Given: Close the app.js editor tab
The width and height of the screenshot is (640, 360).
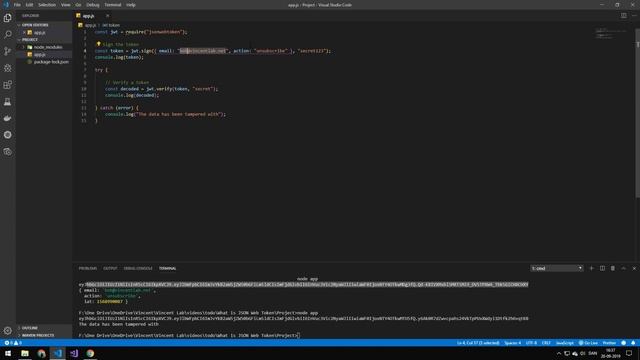Looking at the screenshot, I should point(107,16).
